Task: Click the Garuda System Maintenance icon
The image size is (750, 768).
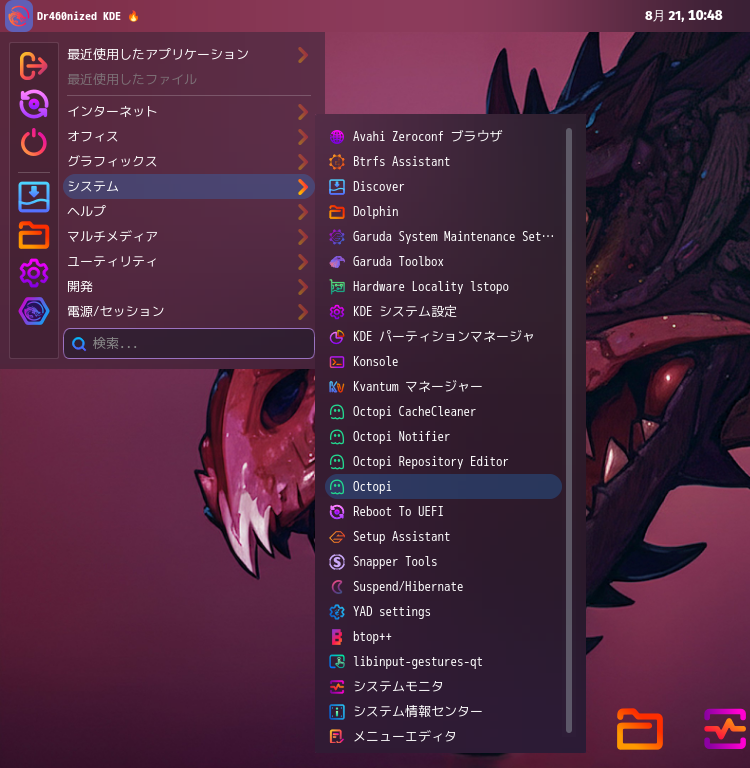Action: point(337,237)
